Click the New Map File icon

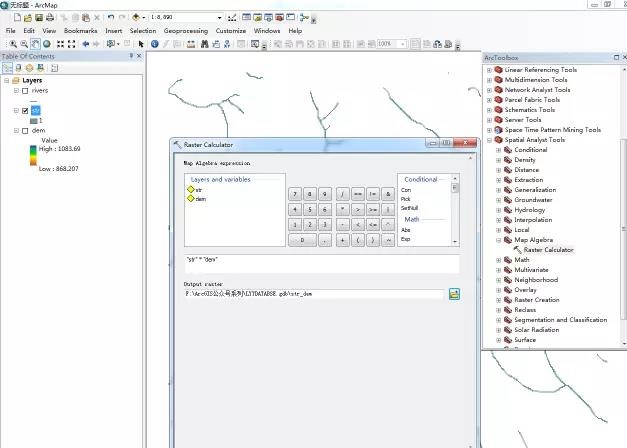(17, 17)
